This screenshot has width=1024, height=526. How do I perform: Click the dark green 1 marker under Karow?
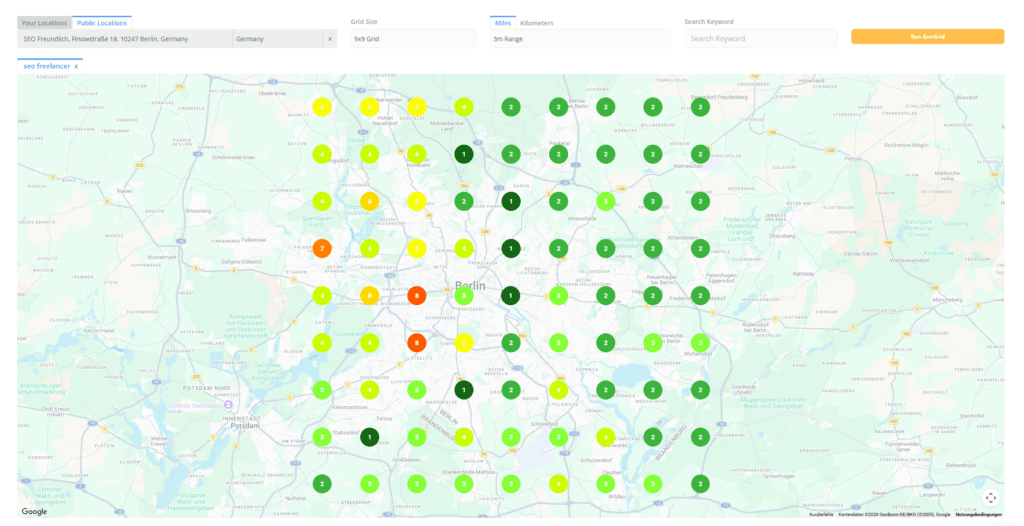pos(511,201)
